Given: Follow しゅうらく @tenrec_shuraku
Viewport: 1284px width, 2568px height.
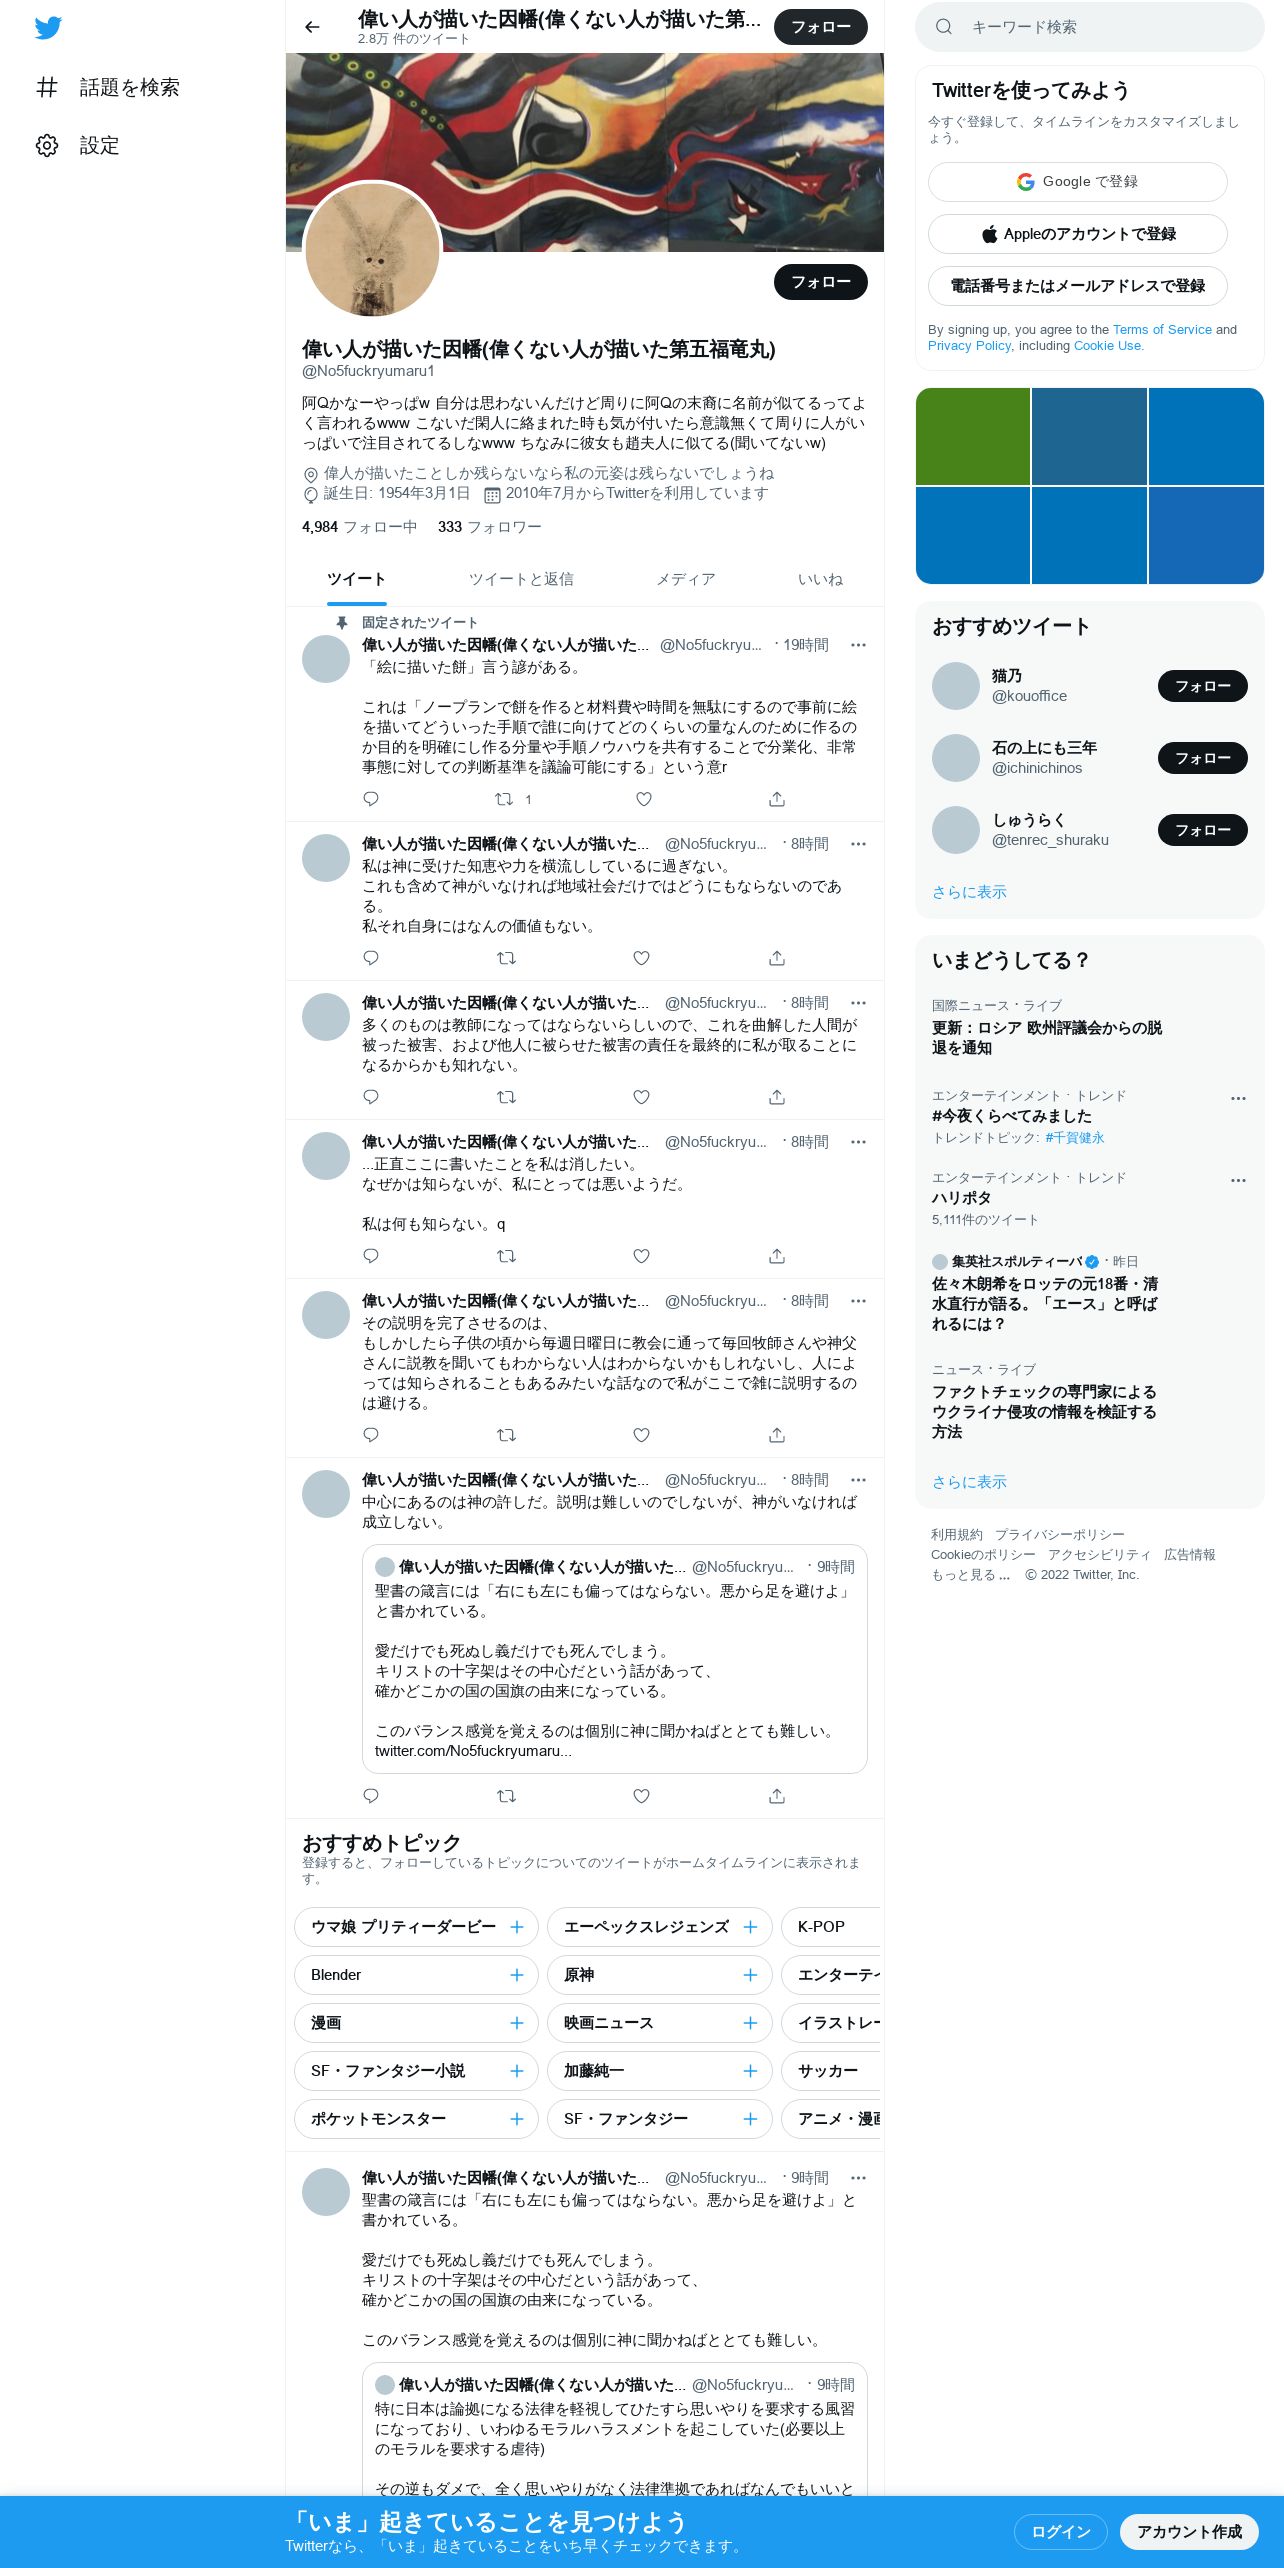Looking at the screenshot, I should (x=1202, y=830).
